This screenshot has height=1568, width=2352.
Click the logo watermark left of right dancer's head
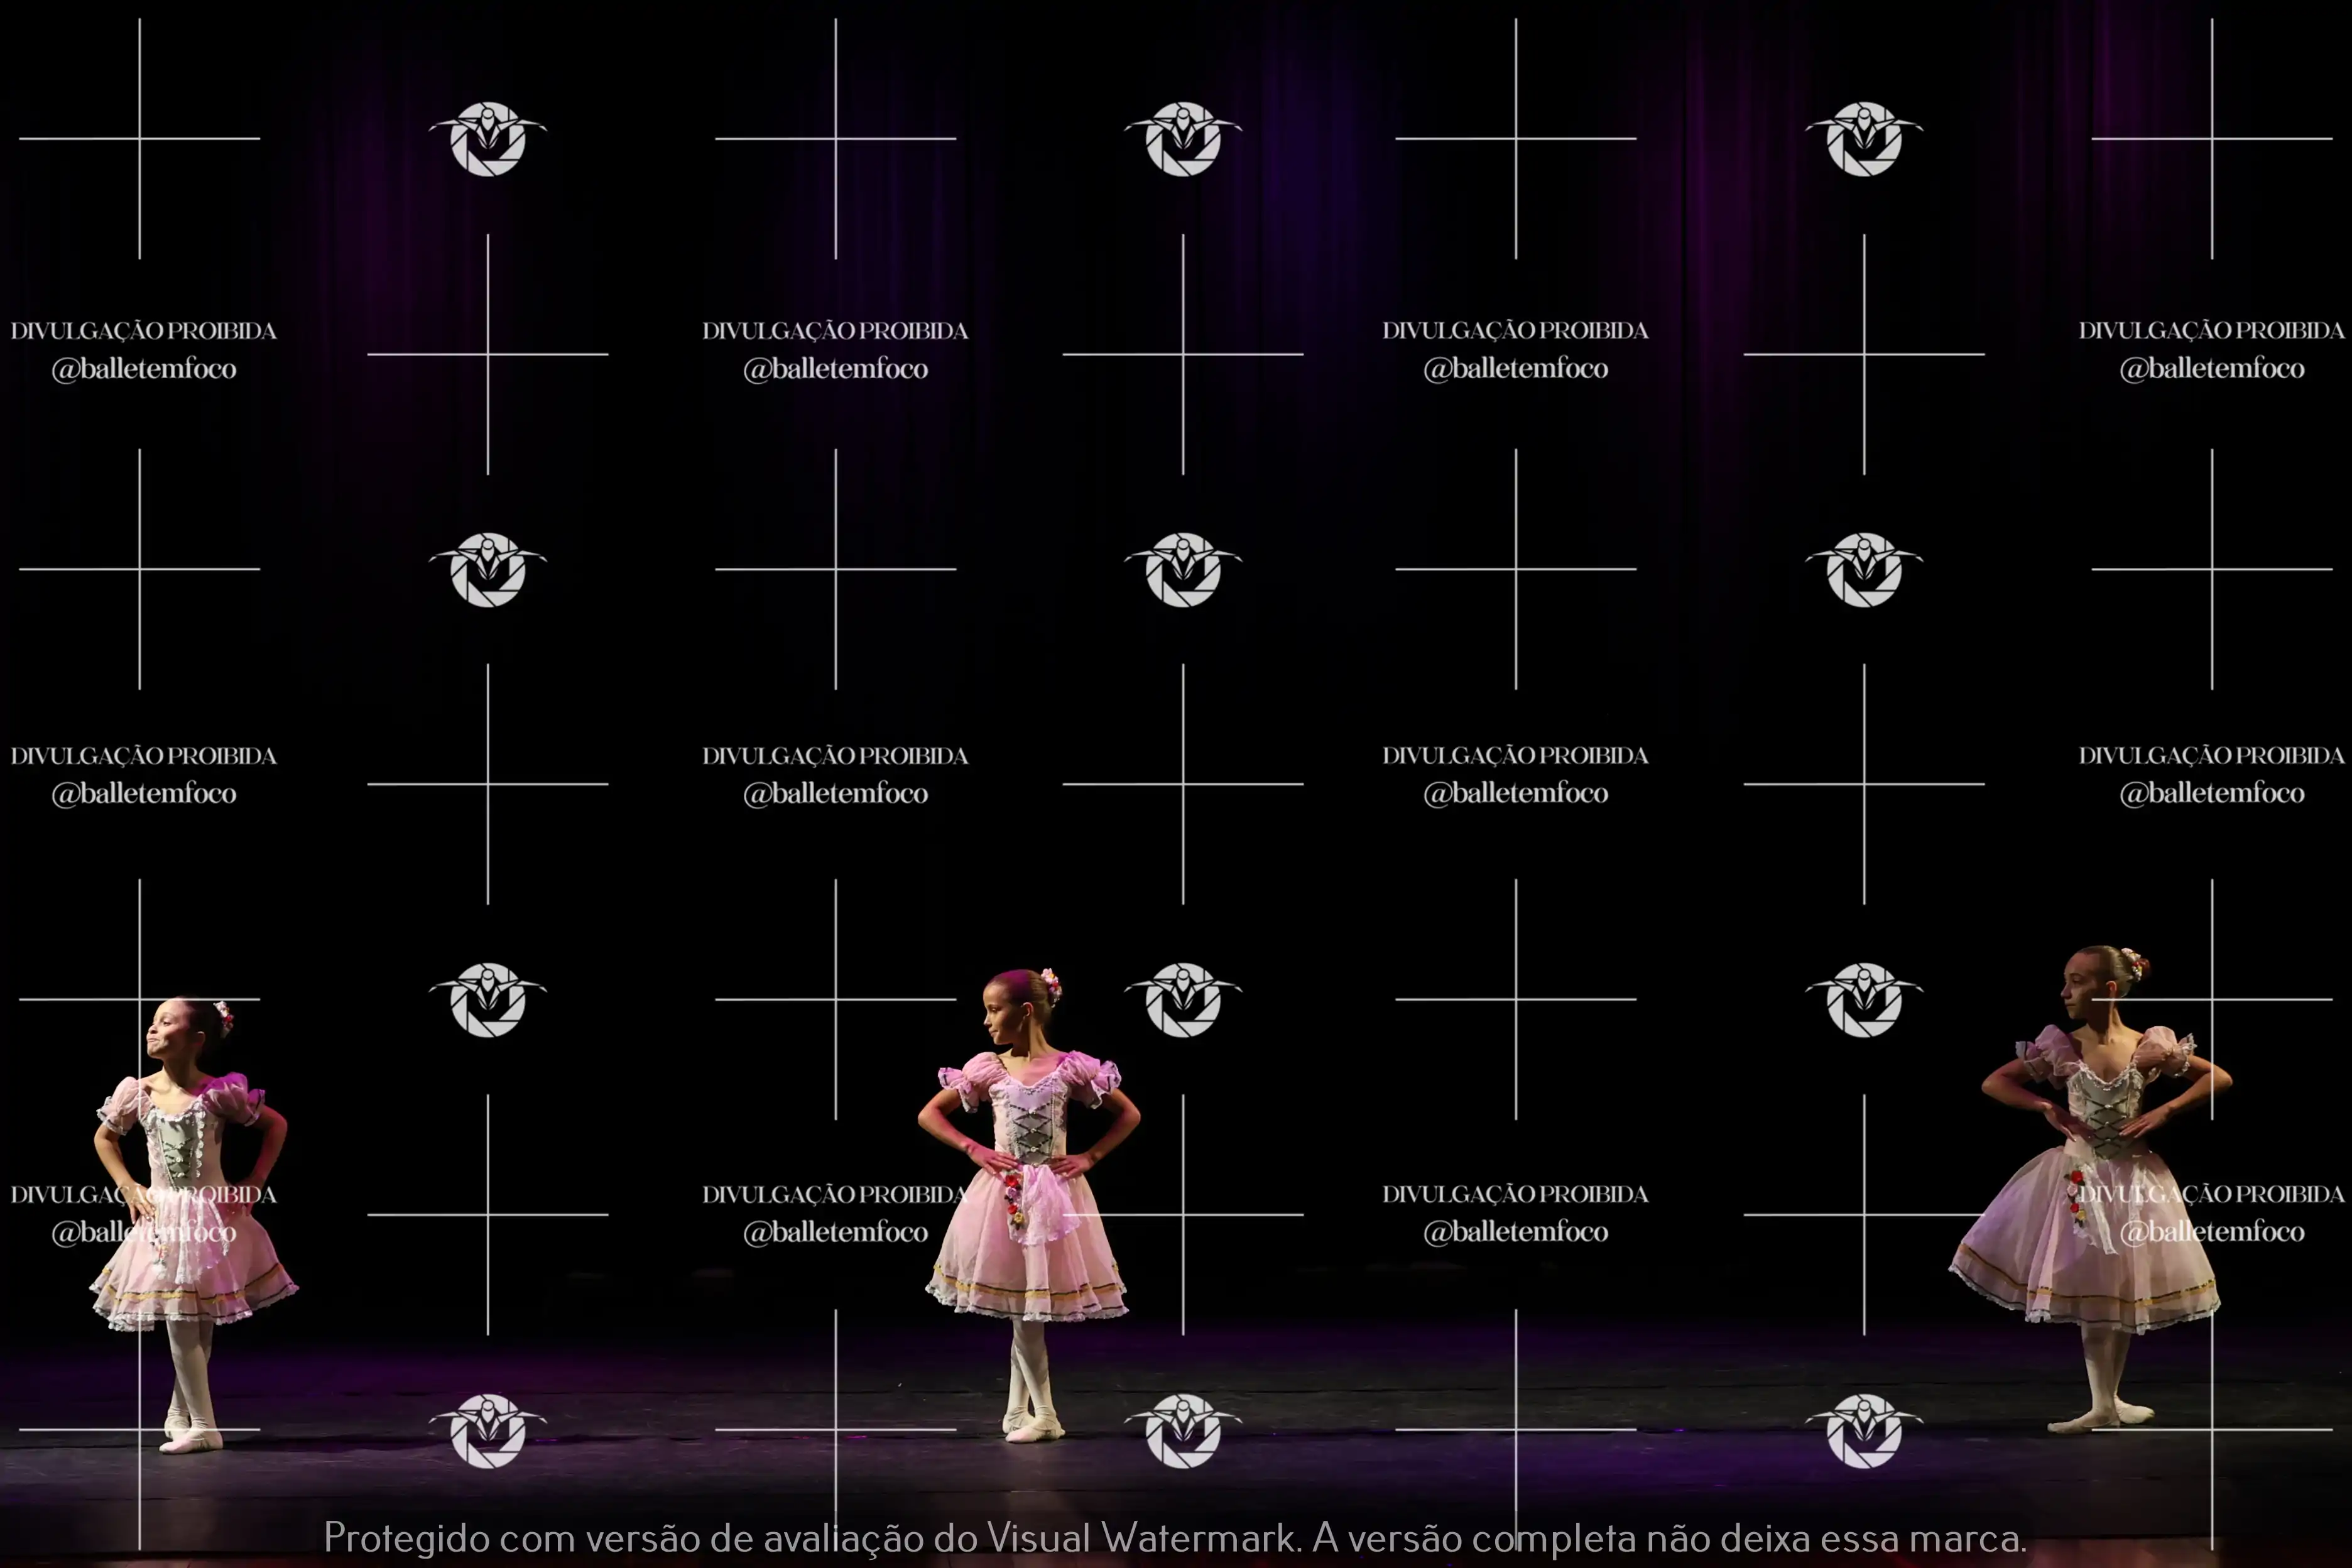coord(1864,999)
